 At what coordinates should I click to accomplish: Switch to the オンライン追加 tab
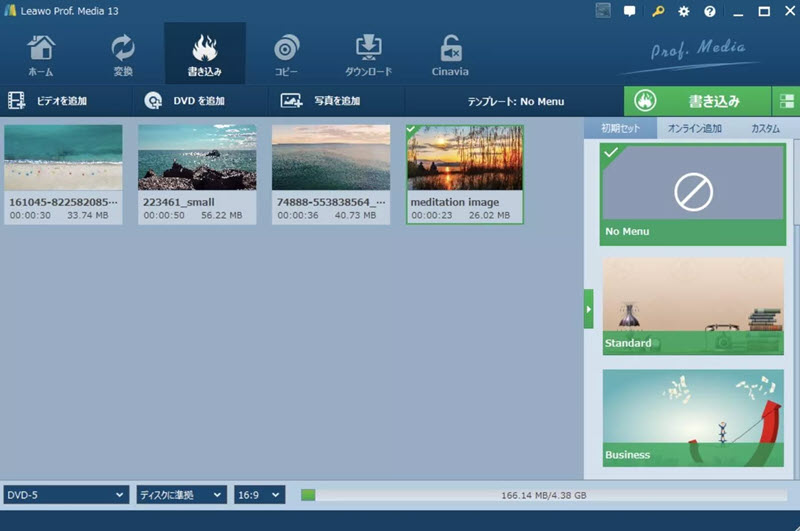694,129
